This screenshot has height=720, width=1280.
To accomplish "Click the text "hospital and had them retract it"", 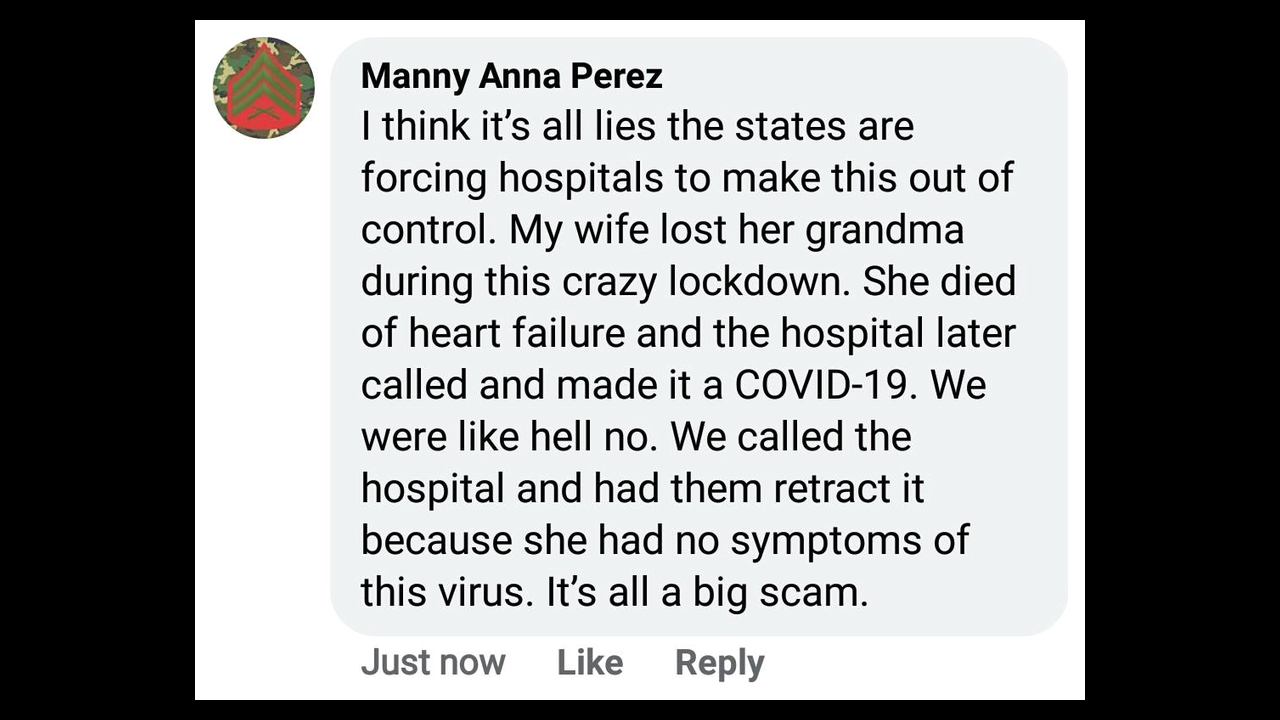I will [x=642, y=489].
